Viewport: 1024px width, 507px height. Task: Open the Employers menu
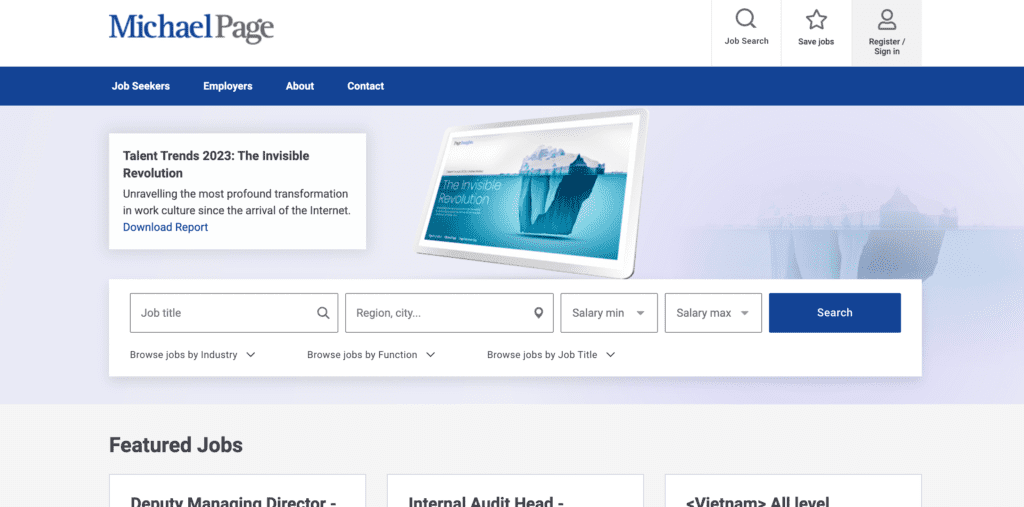(227, 86)
